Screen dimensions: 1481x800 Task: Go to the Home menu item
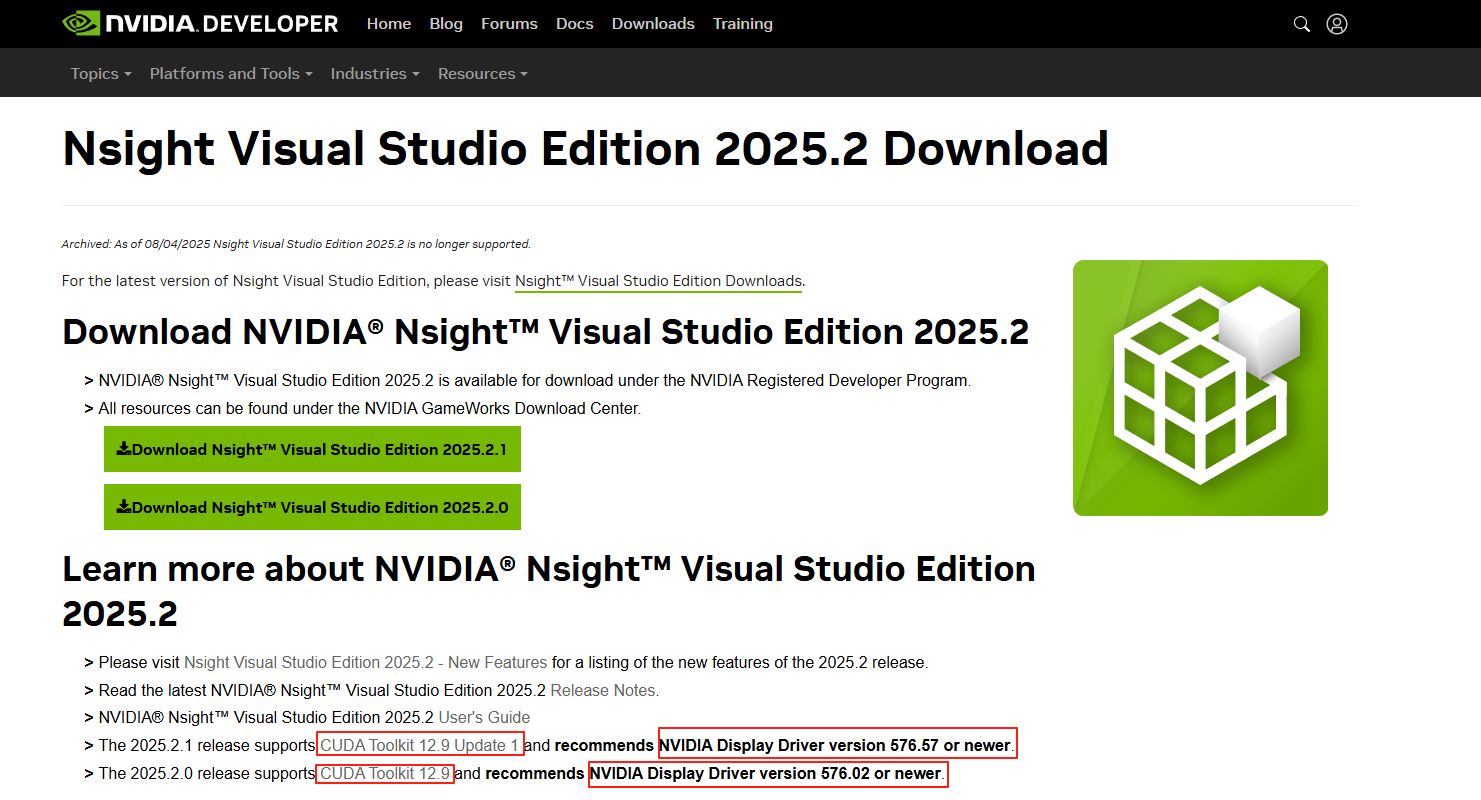coord(389,24)
